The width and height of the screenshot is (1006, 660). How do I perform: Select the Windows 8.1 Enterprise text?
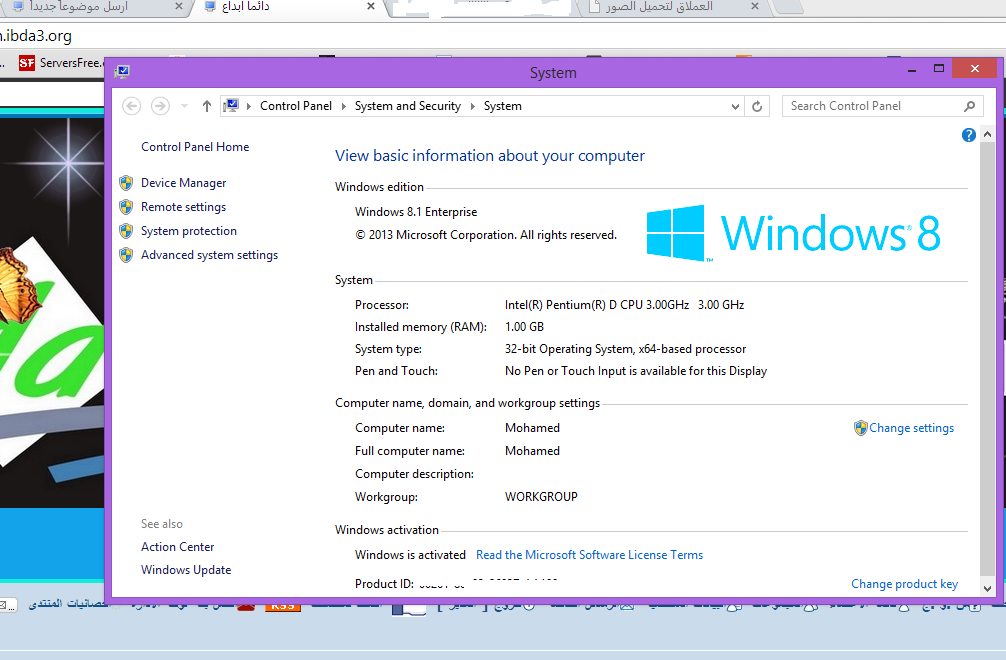(x=416, y=212)
